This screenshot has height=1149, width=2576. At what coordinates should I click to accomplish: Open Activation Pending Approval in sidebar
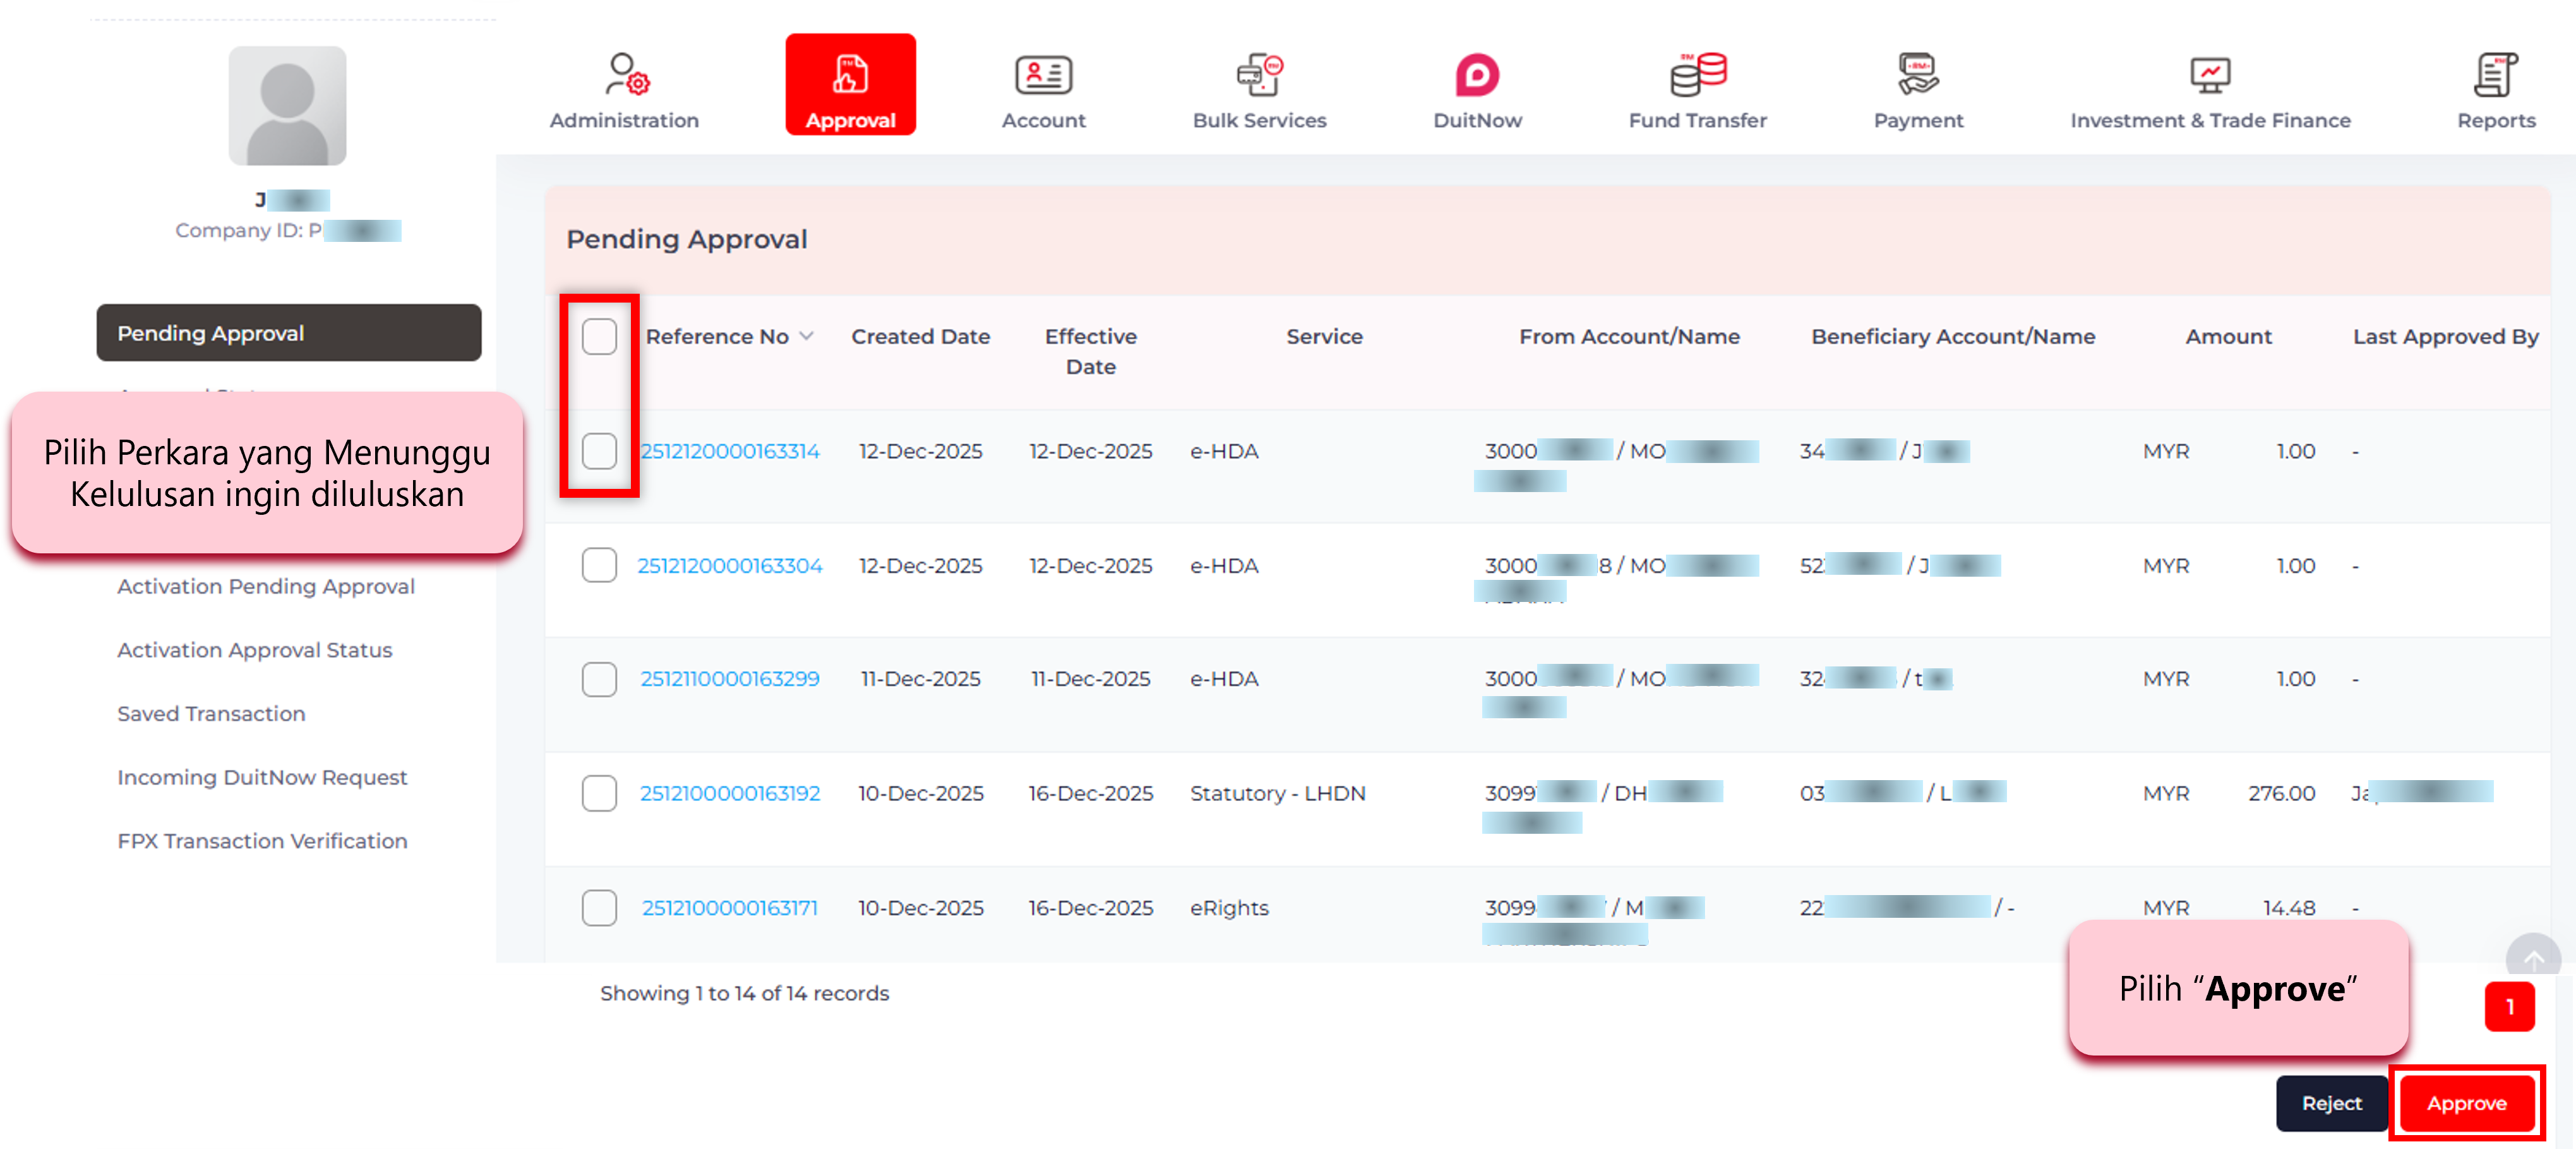[x=265, y=586]
